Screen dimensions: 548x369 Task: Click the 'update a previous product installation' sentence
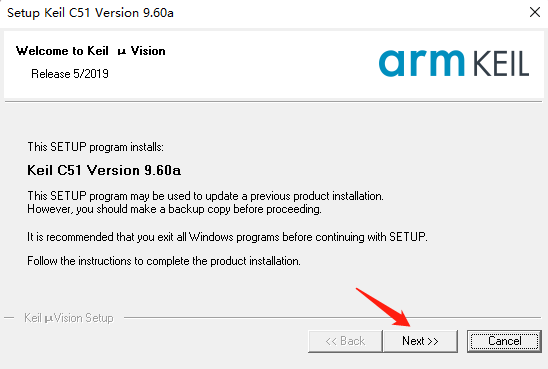[206, 196]
